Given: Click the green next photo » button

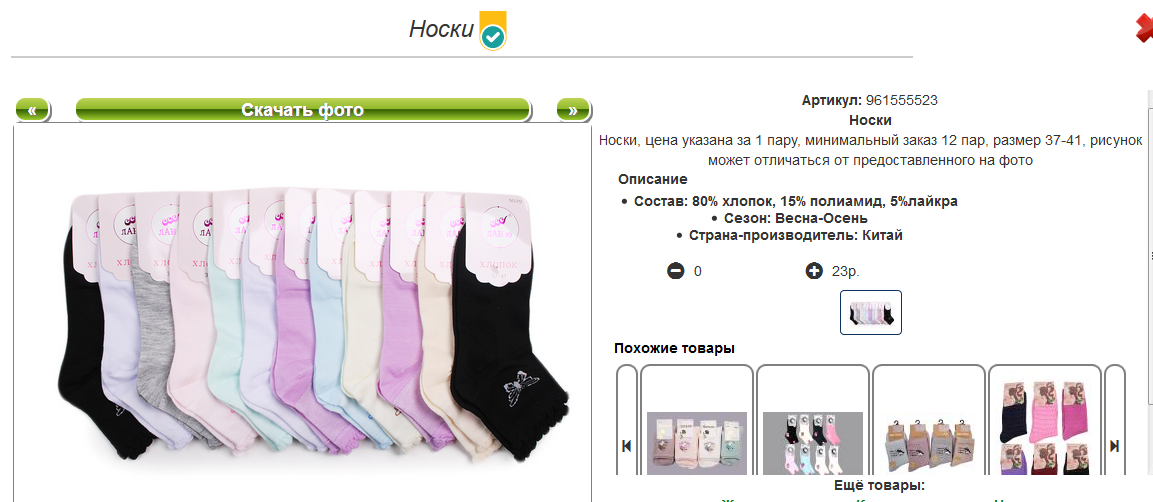Looking at the screenshot, I should (x=573, y=110).
